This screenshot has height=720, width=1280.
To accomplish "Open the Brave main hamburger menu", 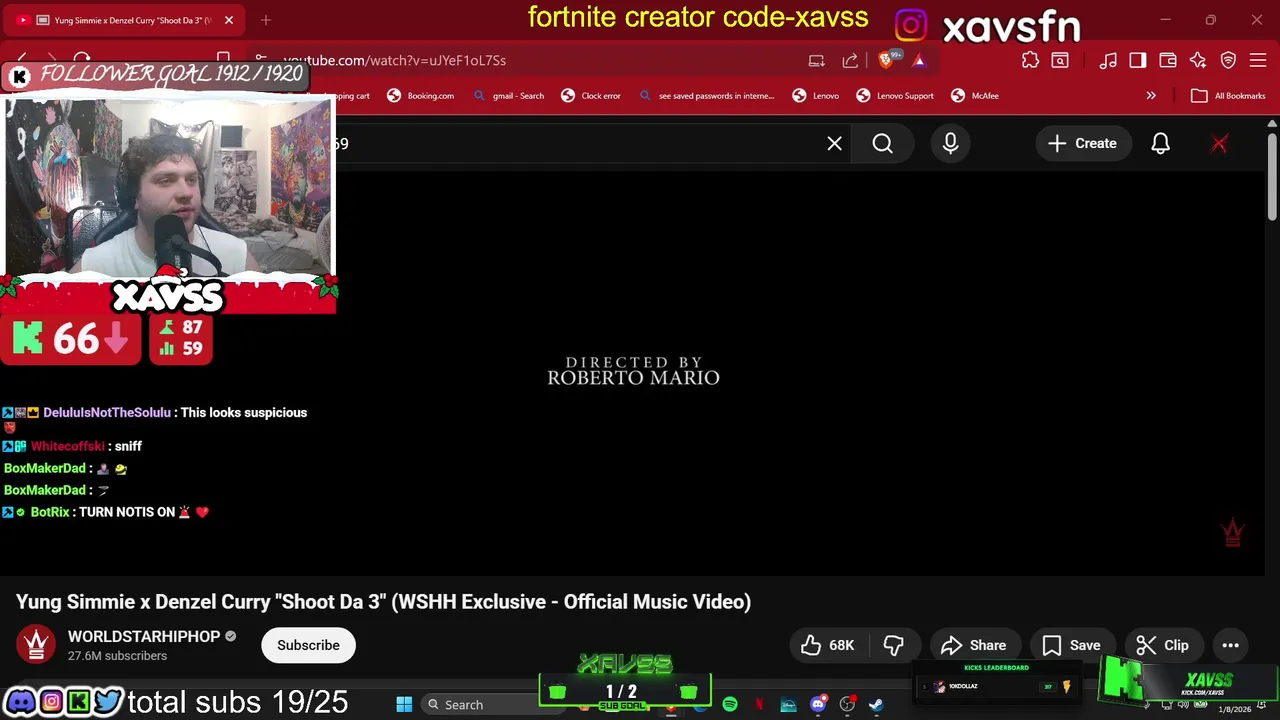I will [1259, 60].
